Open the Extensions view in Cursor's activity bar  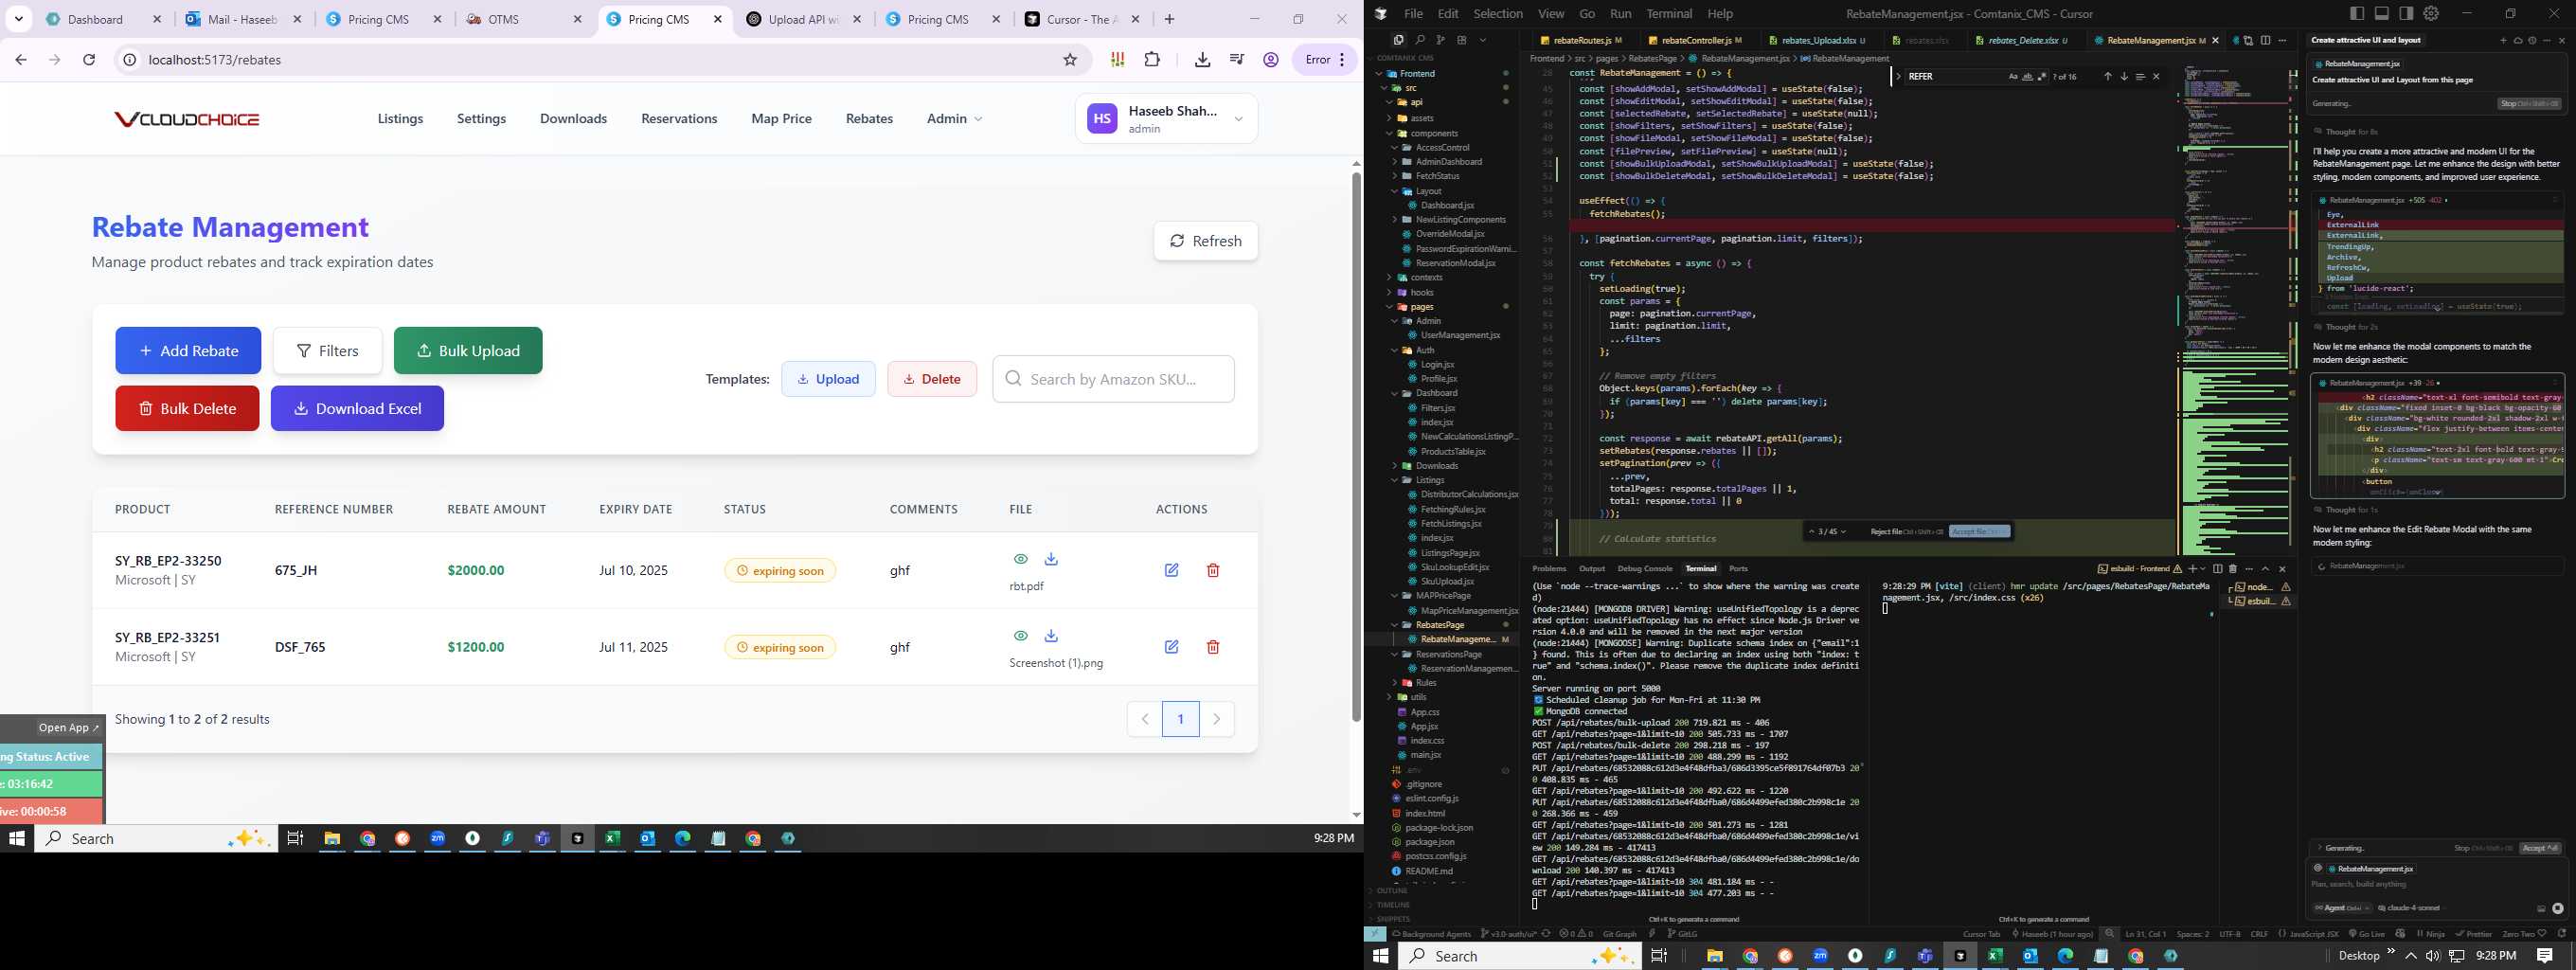point(1462,40)
